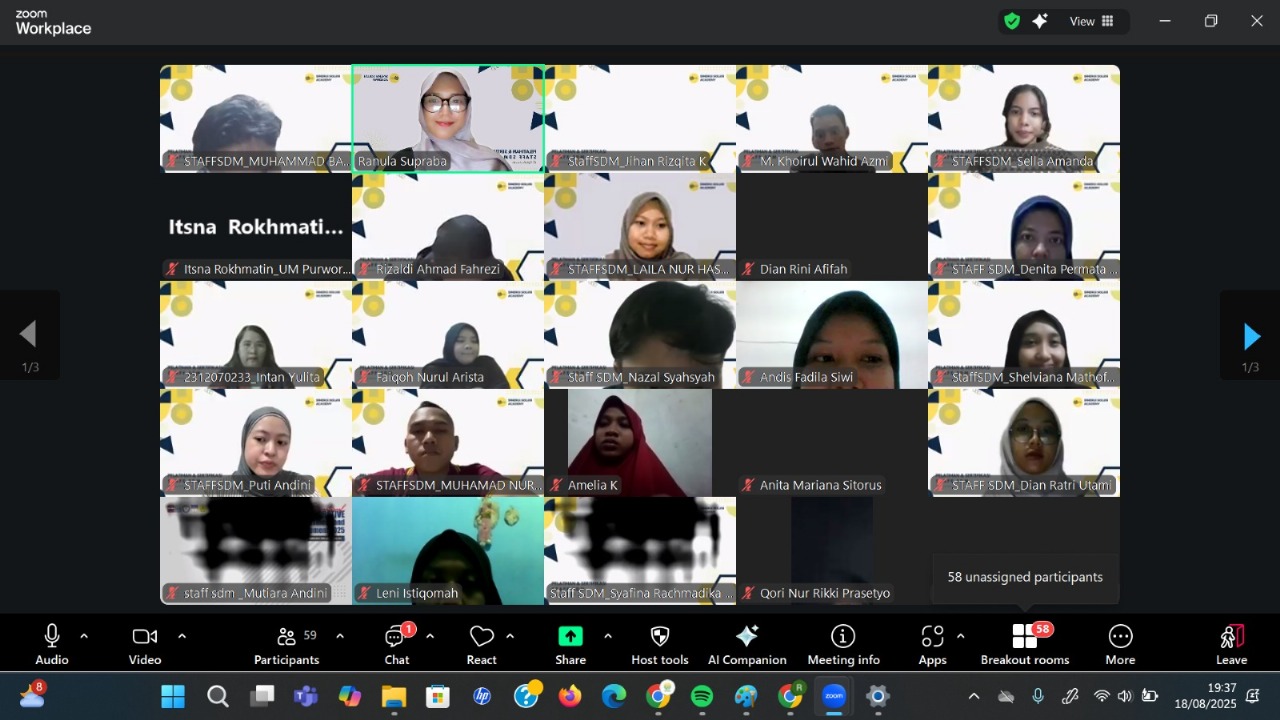Open the React options arrow

[510, 635]
